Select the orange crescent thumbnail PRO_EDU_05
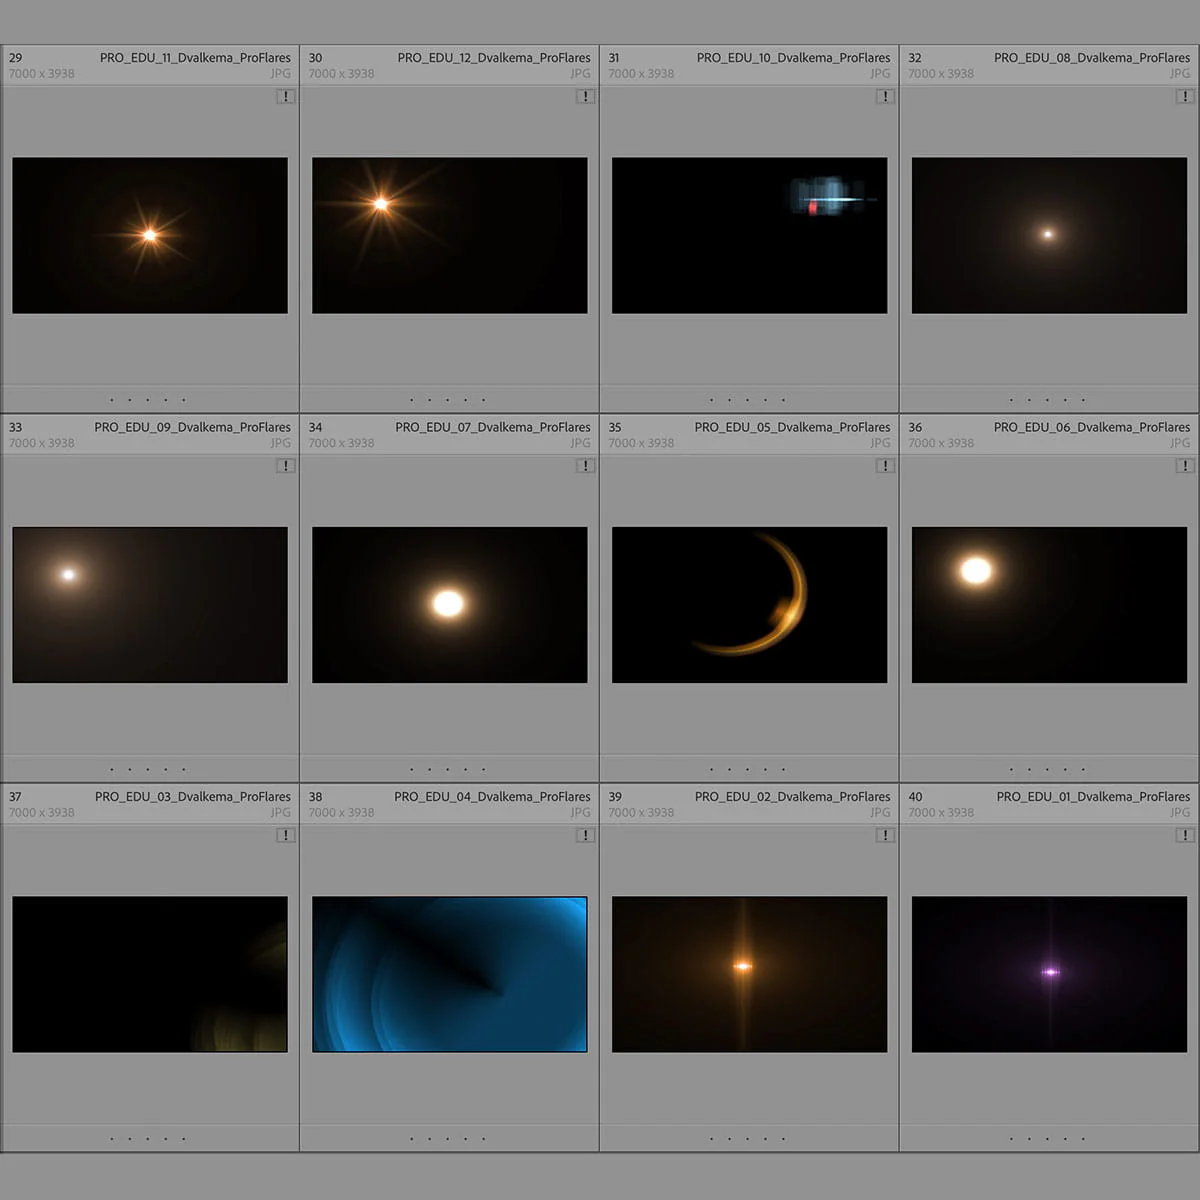Image resolution: width=1200 pixels, height=1200 pixels. (x=750, y=605)
